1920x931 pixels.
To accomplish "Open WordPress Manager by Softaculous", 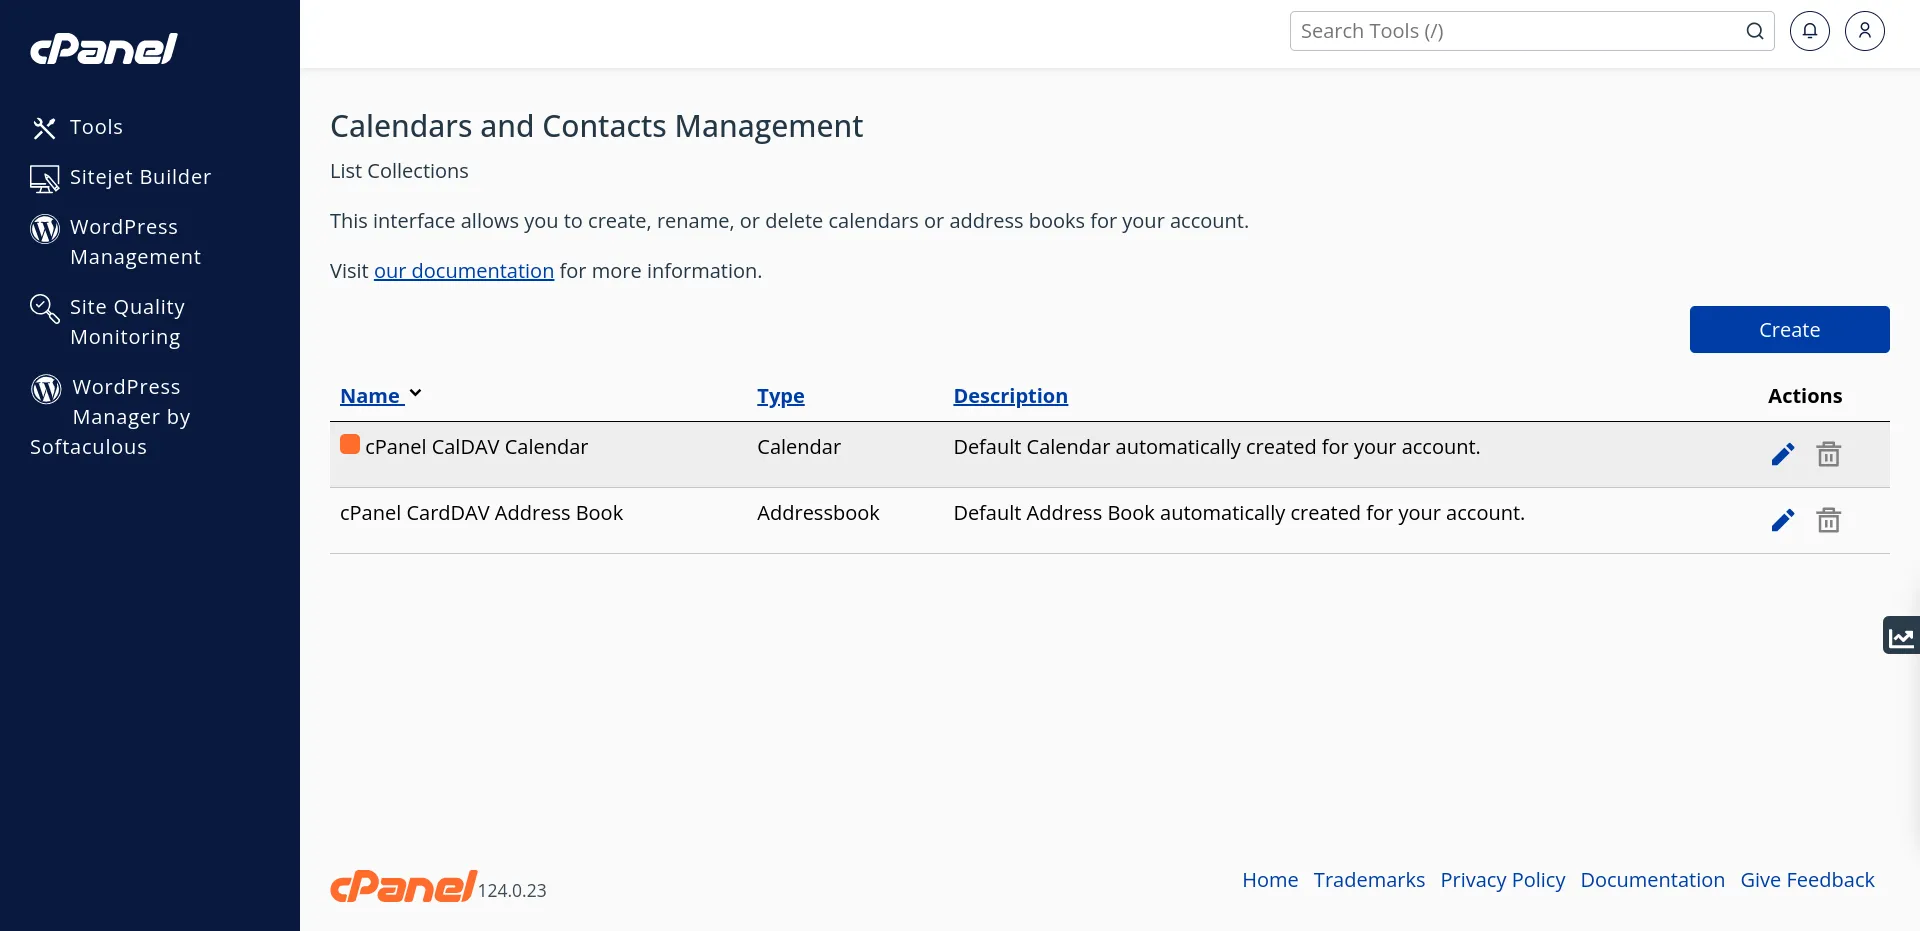I will pyautogui.click(x=110, y=417).
